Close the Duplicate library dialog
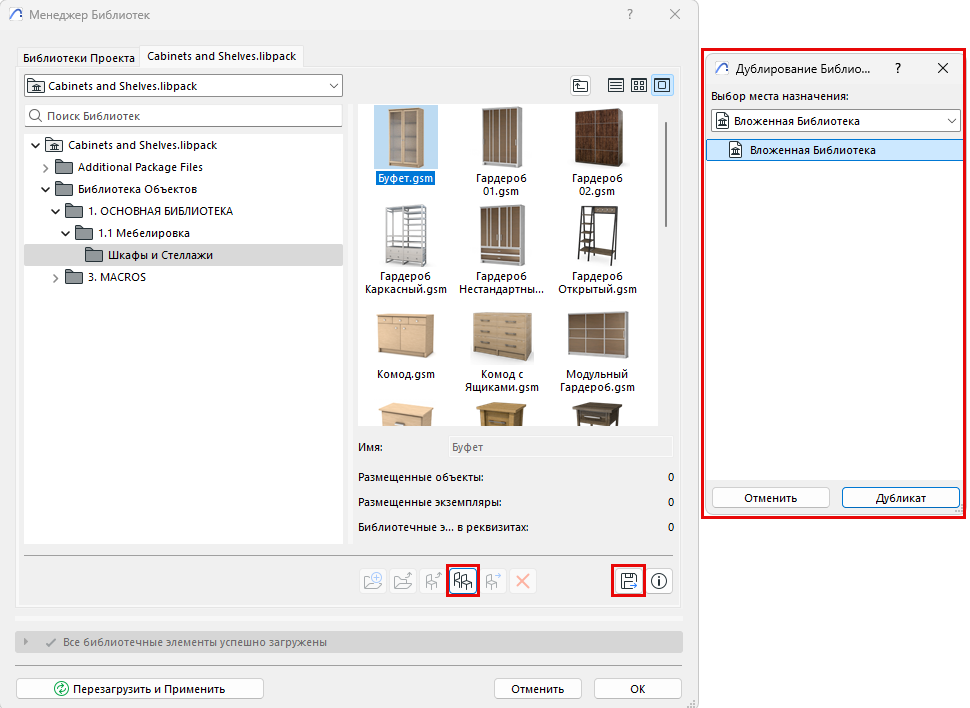 (x=943, y=68)
